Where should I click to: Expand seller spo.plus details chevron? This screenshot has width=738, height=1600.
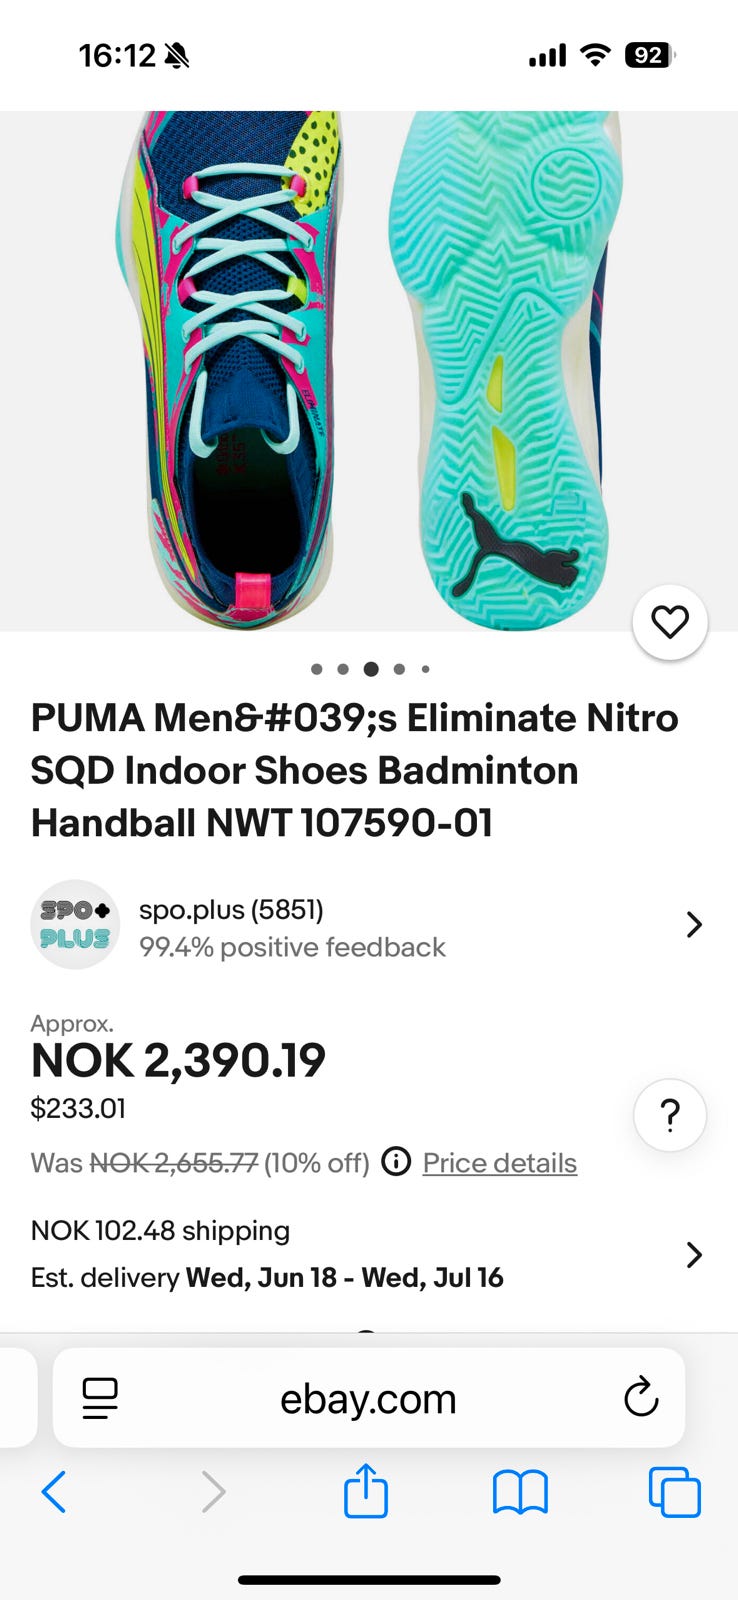pos(694,925)
